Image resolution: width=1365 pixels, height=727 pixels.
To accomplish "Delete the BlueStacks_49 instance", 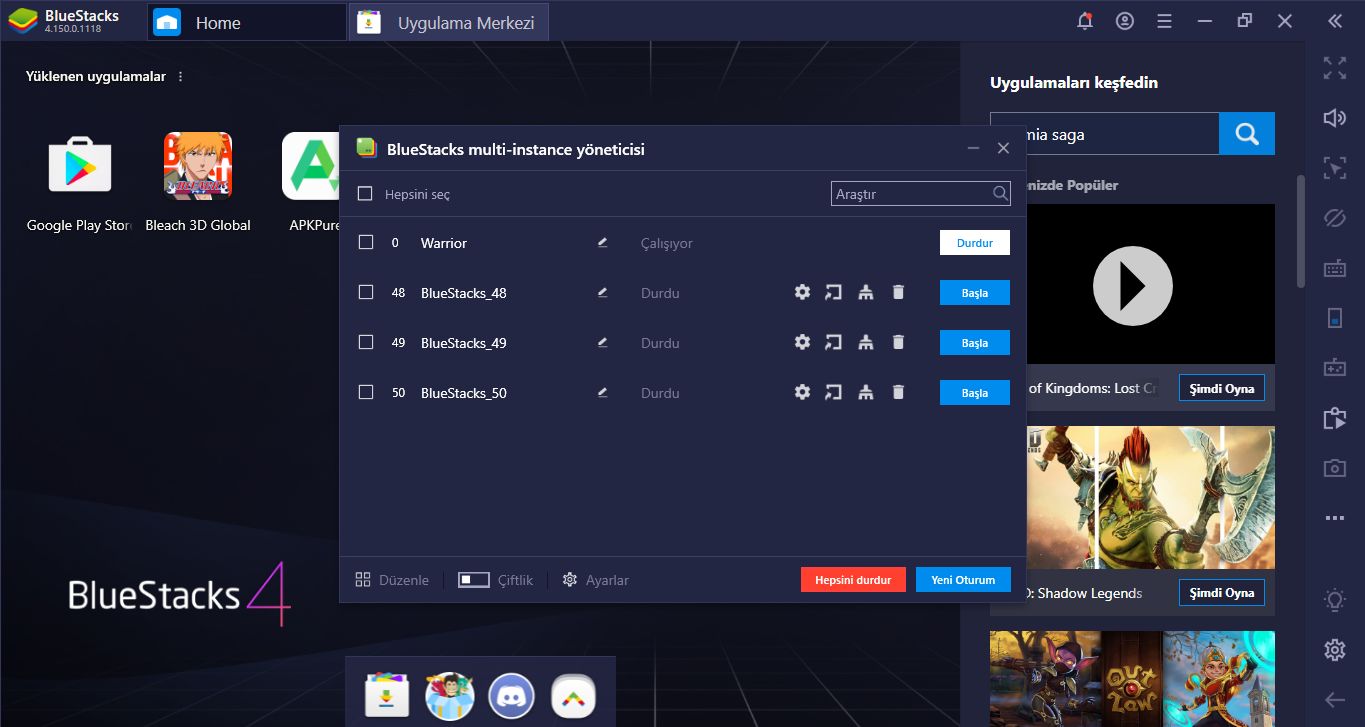I will point(898,342).
